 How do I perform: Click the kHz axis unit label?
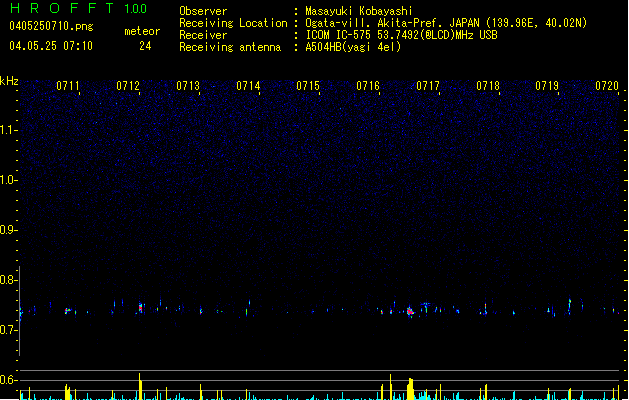[x=9, y=81]
